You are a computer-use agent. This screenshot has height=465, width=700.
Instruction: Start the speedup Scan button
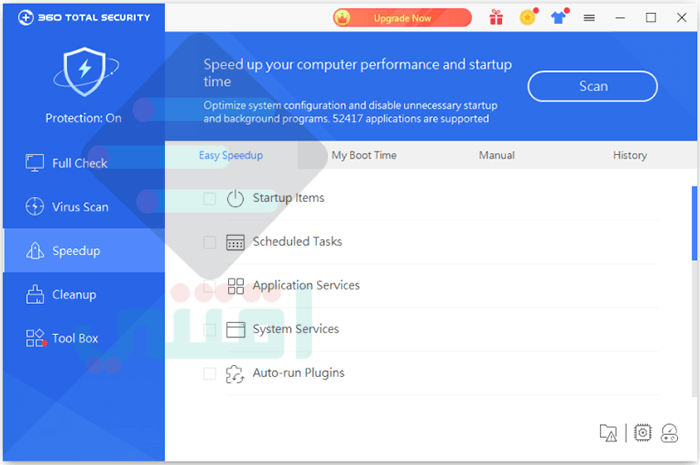592,86
